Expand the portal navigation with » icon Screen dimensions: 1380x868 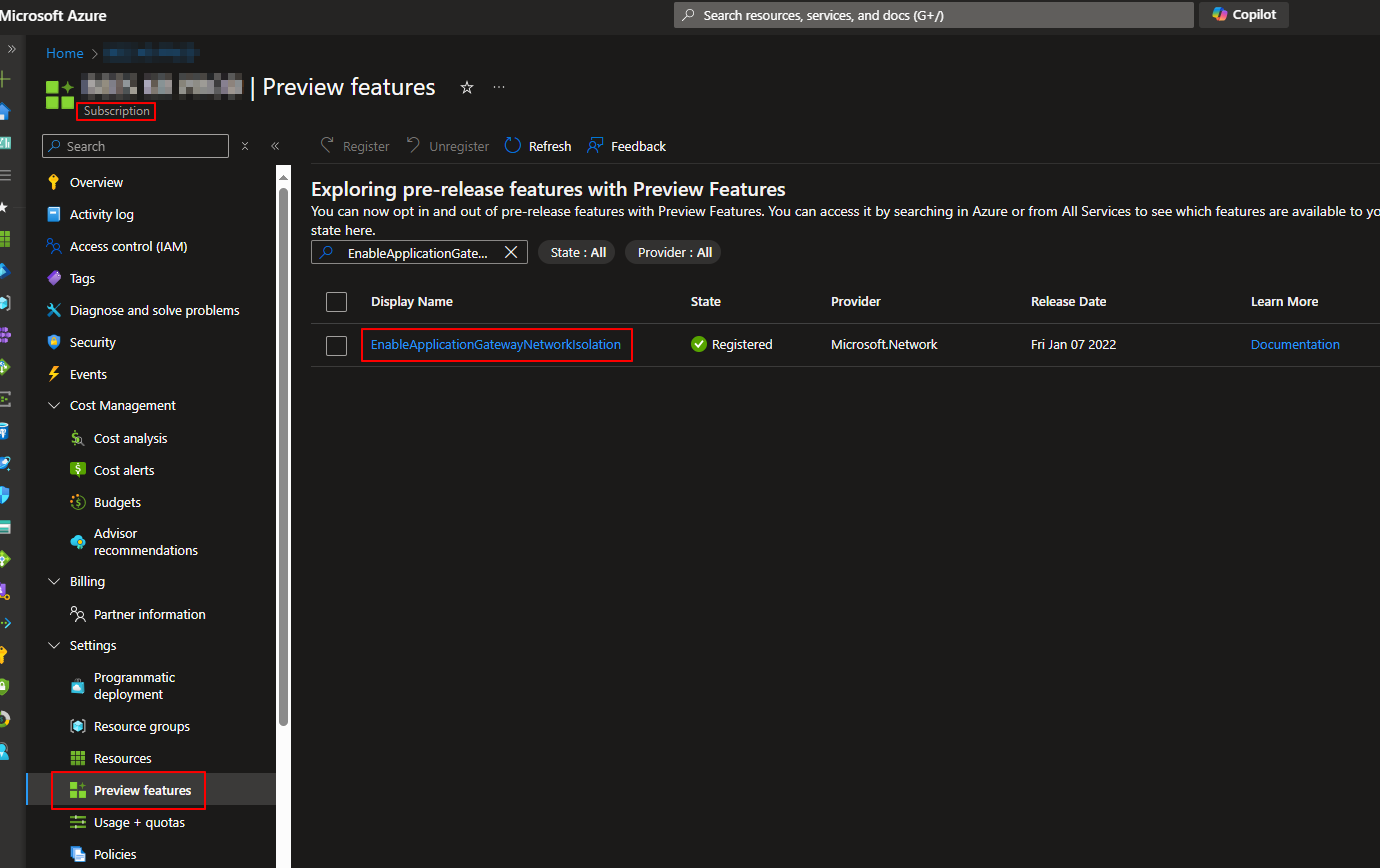[x=12, y=48]
